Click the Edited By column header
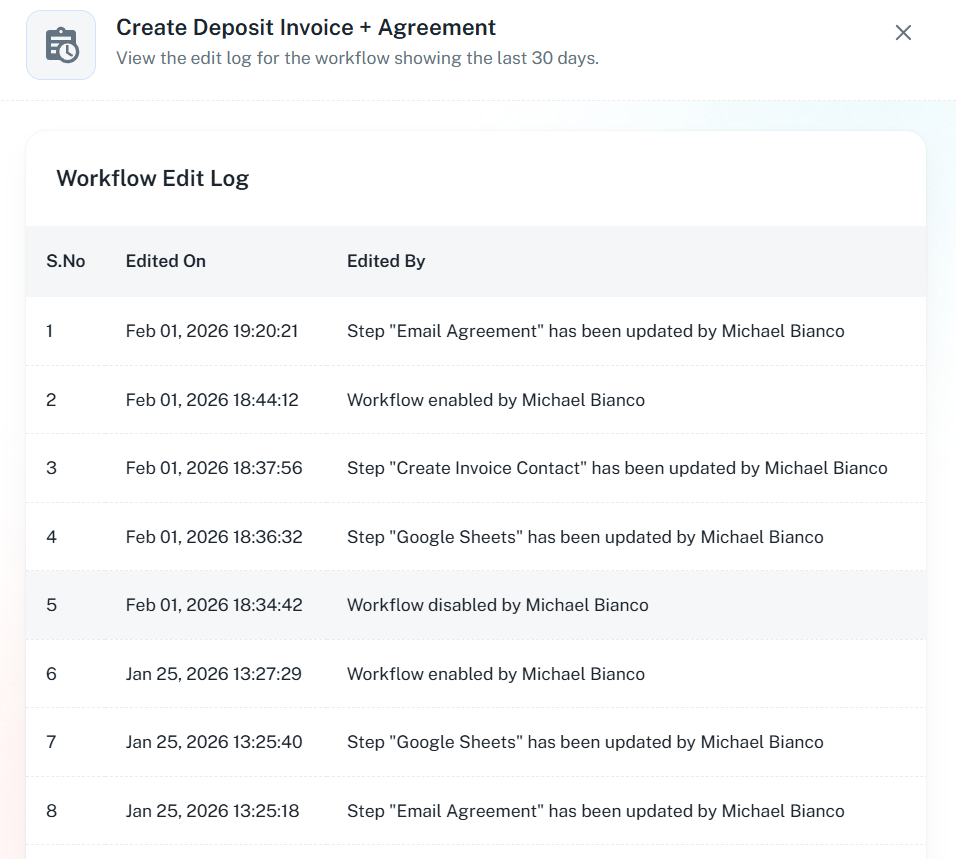The height and width of the screenshot is (859, 956). click(386, 261)
